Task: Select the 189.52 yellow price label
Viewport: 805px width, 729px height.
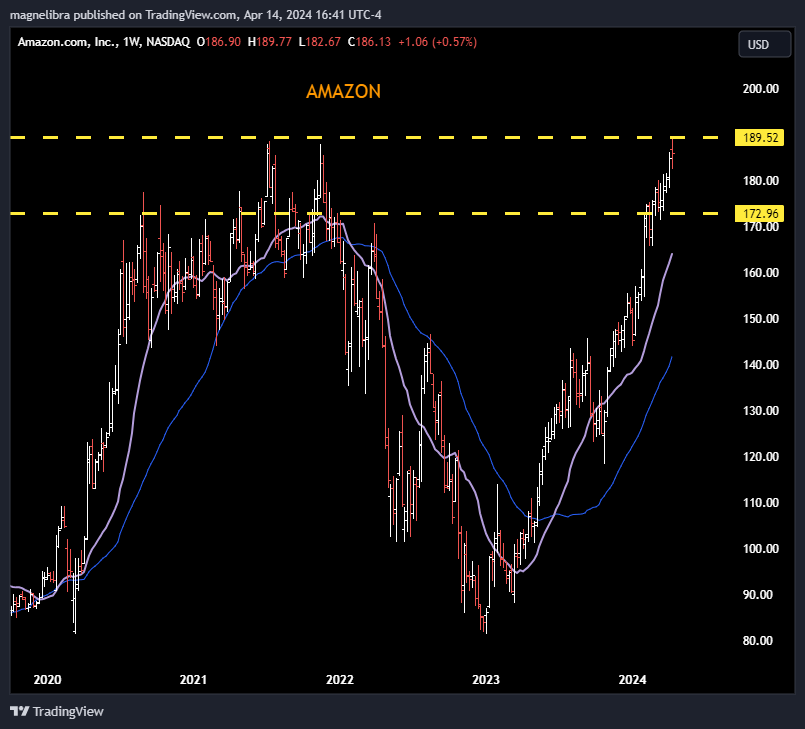Action: (759, 138)
